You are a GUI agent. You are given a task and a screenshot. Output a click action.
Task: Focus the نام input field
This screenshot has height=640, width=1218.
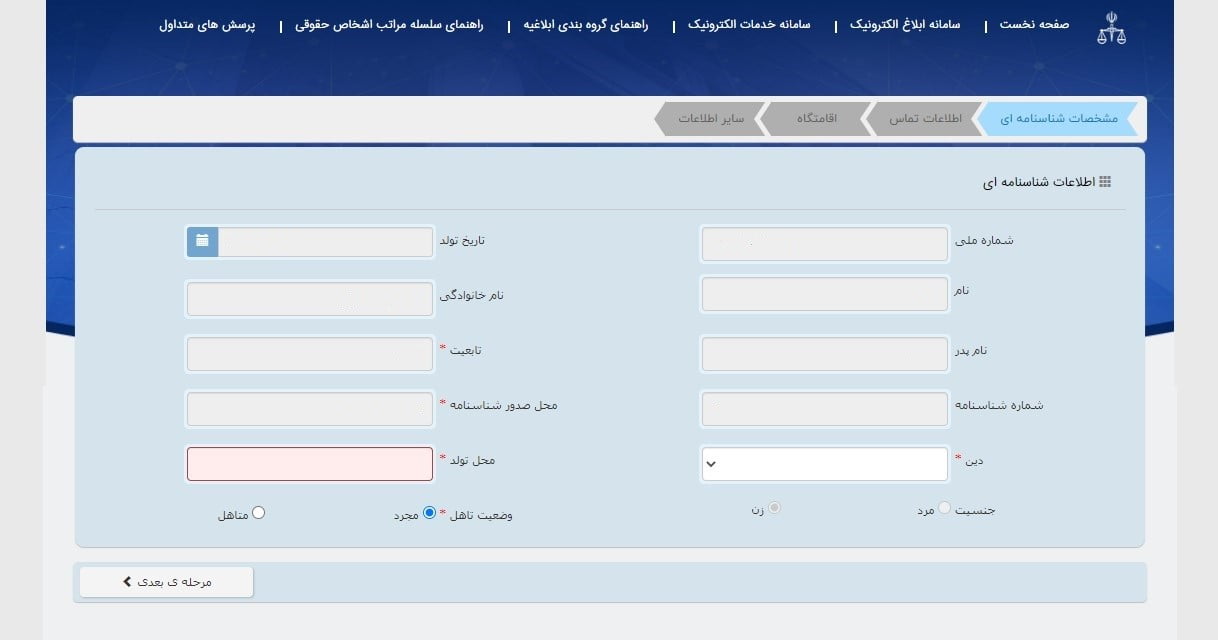pos(825,294)
